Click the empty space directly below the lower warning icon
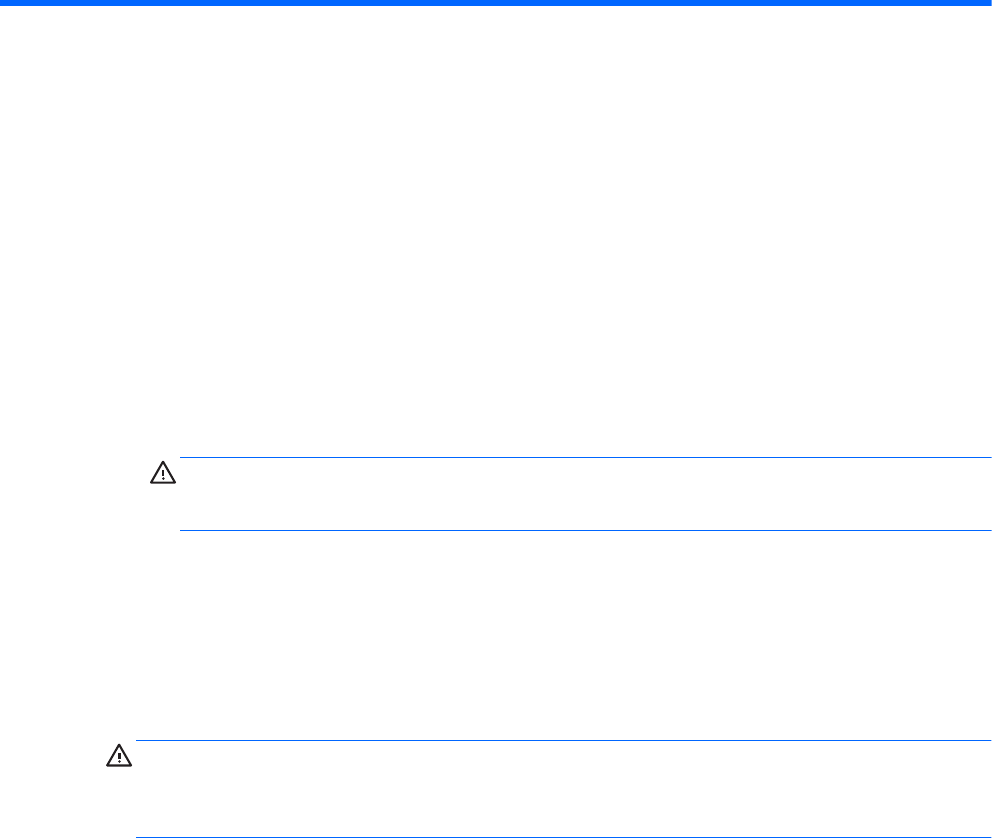The height and width of the screenshot is (838, 992). coord(118,800)
